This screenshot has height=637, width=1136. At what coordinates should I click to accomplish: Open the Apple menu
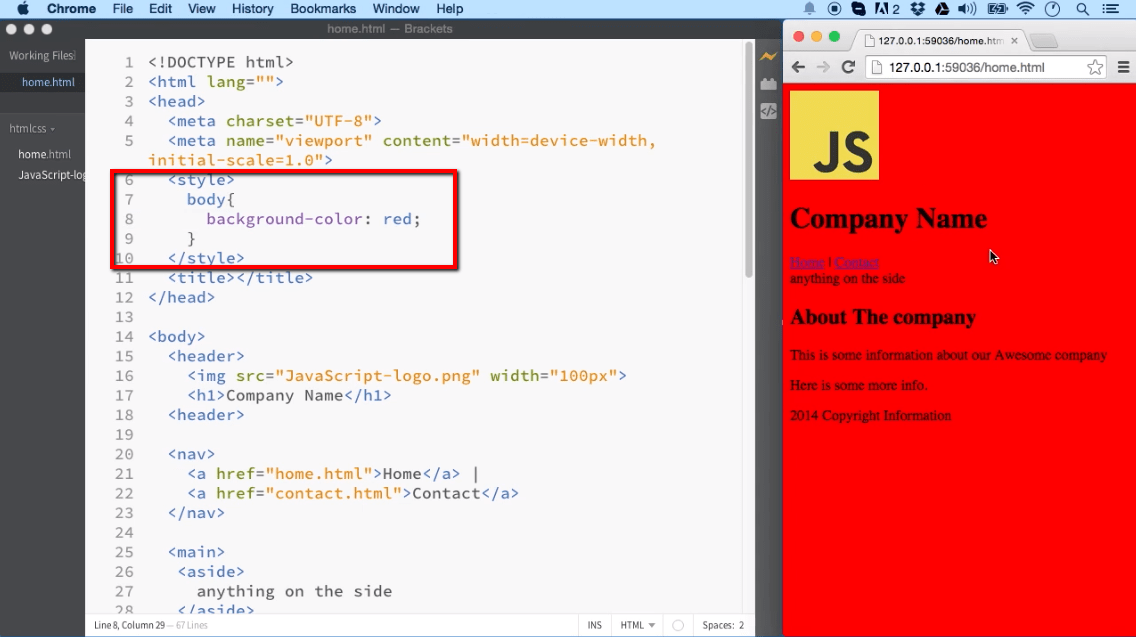pyautogui.click(x=22, y=9)
